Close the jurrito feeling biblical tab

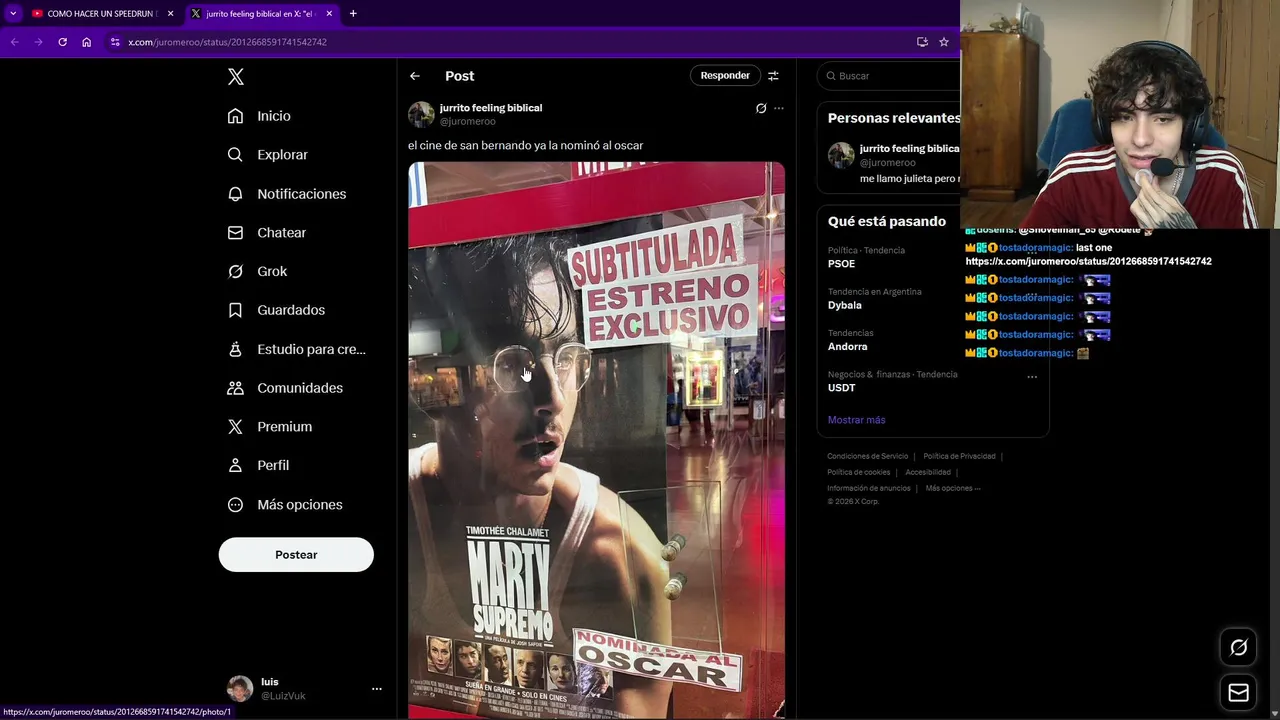click(x=329, y=14)
